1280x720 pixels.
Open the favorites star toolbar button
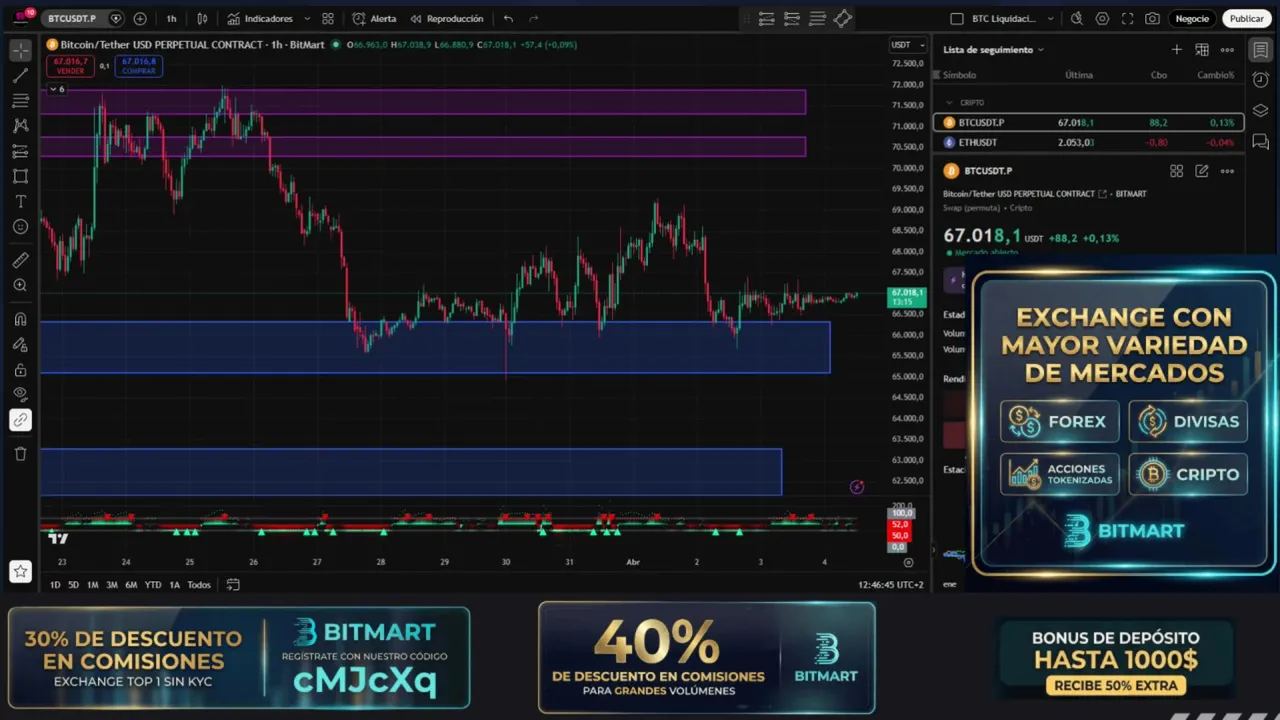pyautogui.click(x=20, y=571)
